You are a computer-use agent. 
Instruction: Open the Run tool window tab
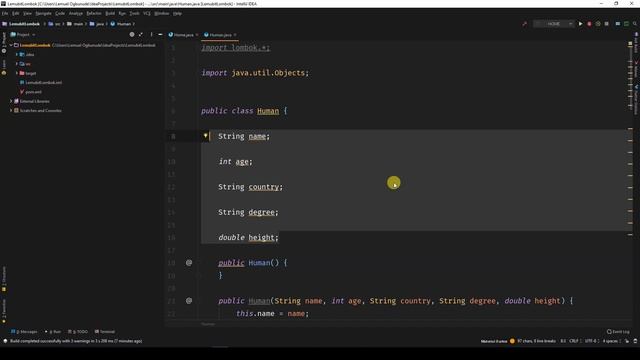pyautogui.click(x=53, y=331)
